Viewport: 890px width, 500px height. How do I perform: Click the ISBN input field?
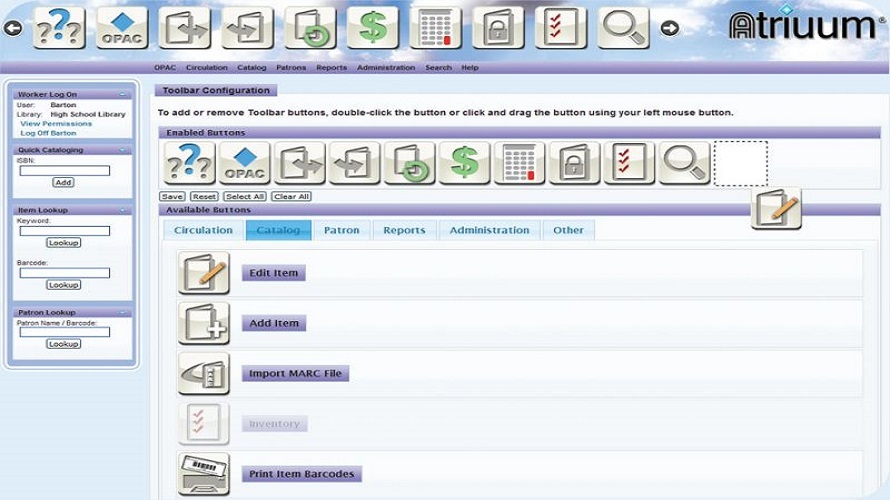64,171
